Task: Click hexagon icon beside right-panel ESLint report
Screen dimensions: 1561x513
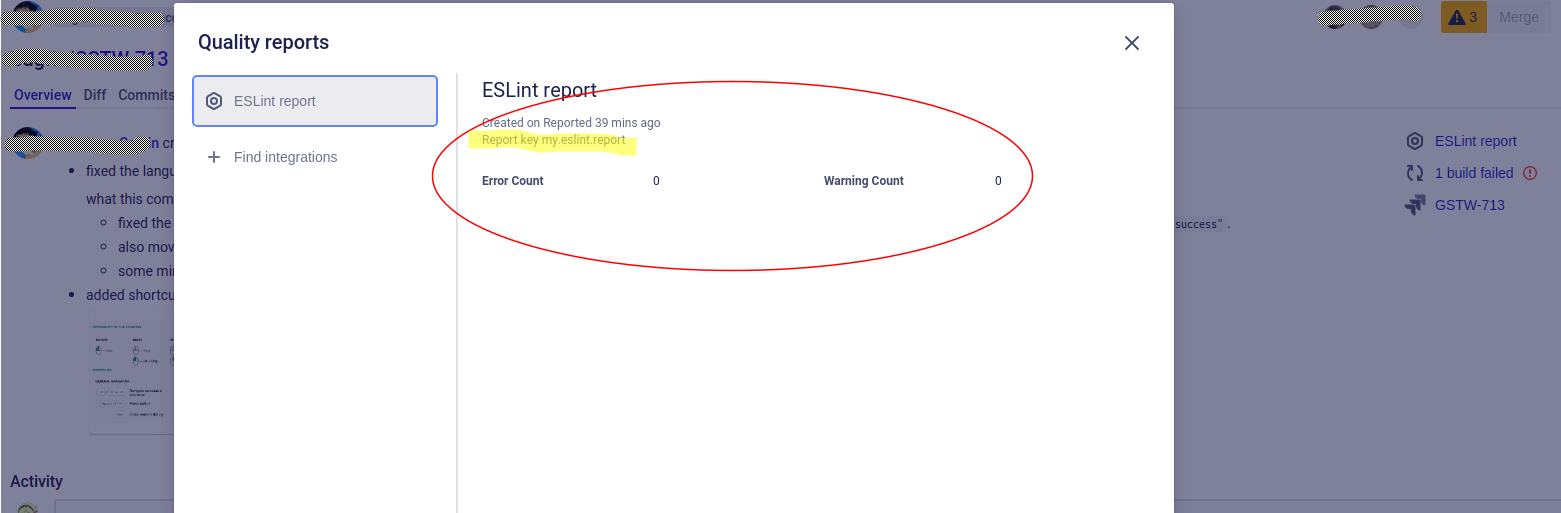Action: (1414, 141)
